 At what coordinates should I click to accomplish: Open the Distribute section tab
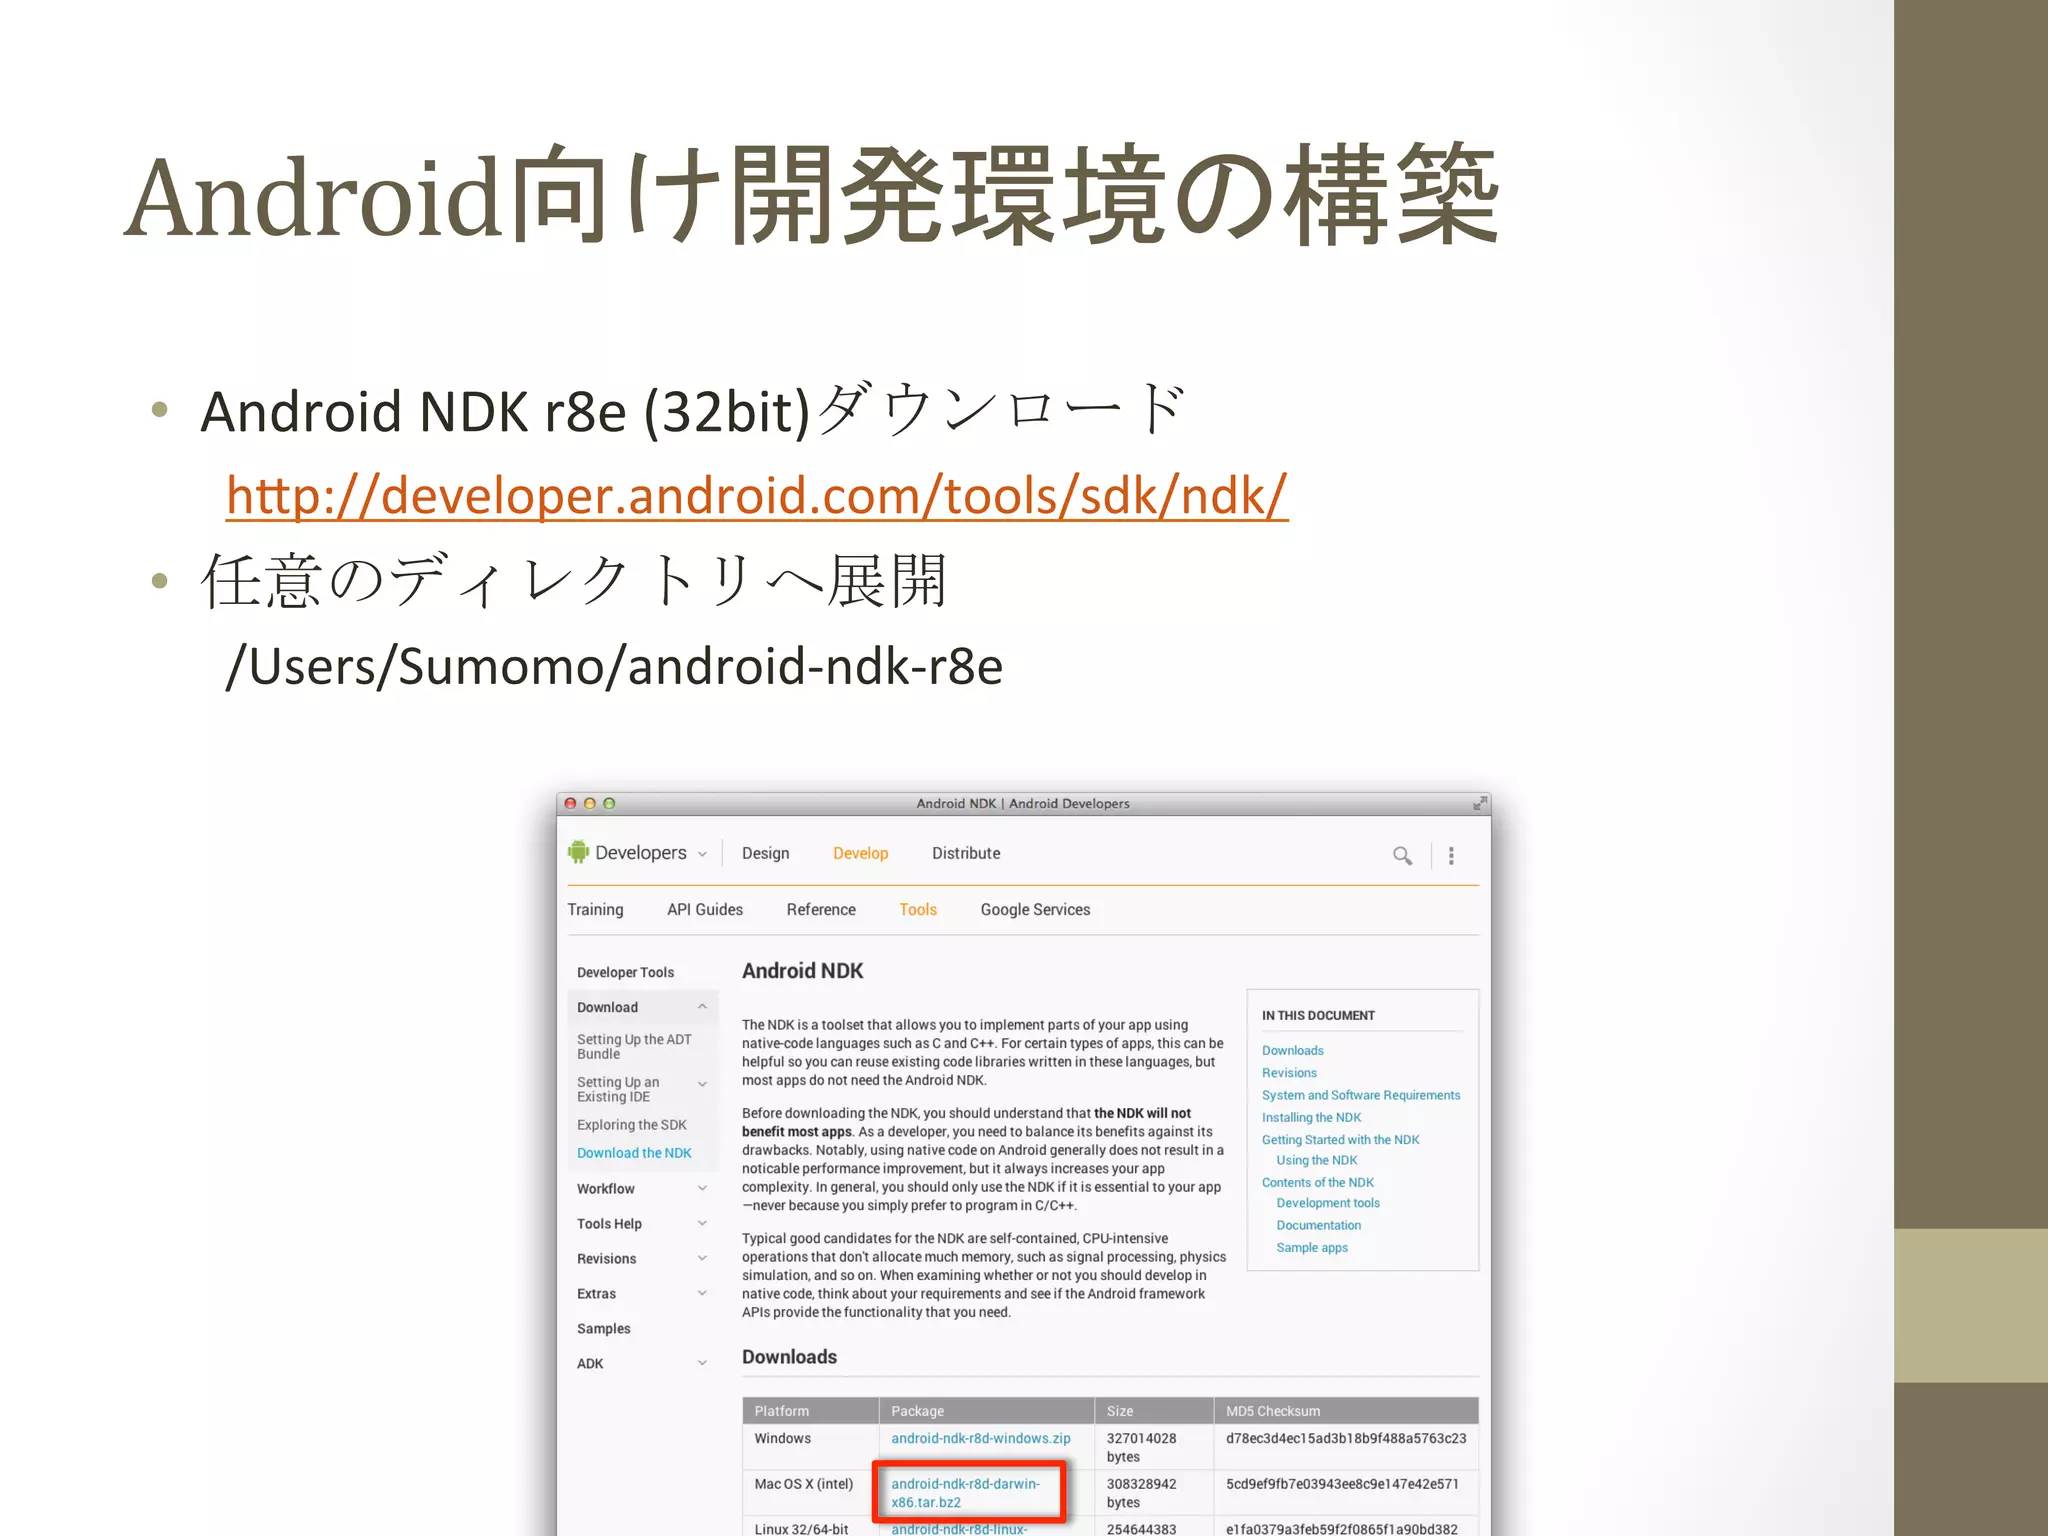point(966,853)
